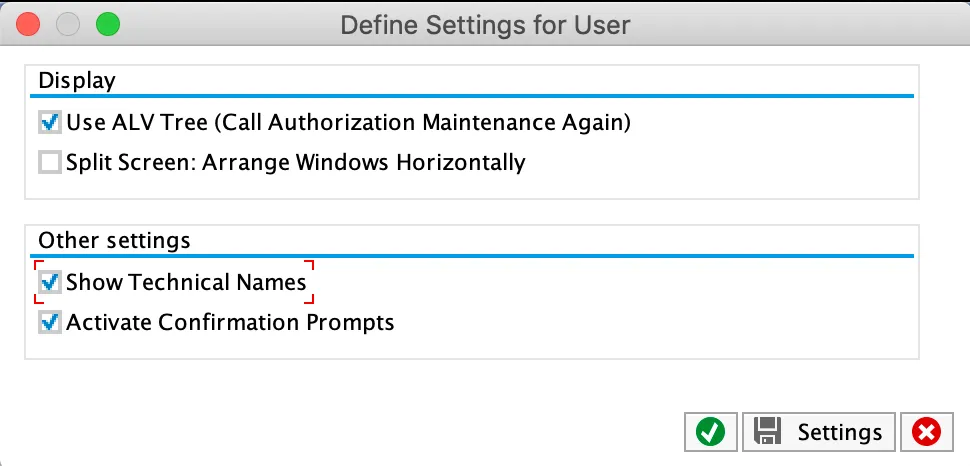Click the "Show Technical Names" label text
Image resolution: width=970 pixels, height=466 pixels.
186,282
